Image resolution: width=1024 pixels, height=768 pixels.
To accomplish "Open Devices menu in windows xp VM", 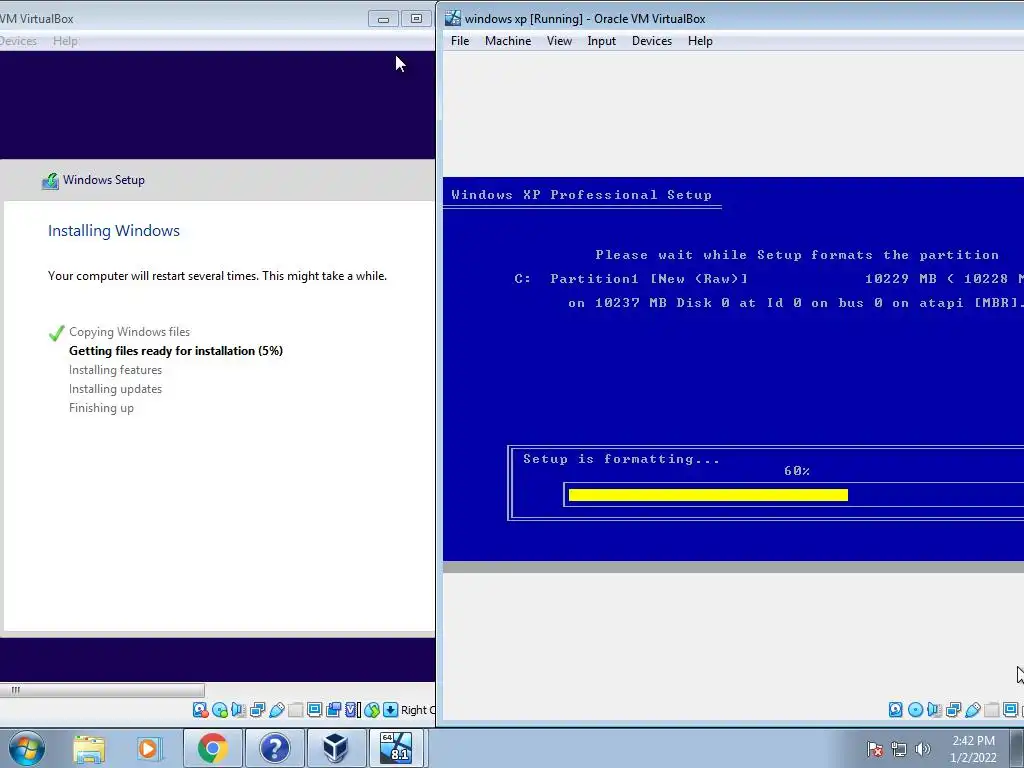I will point(652,40).
